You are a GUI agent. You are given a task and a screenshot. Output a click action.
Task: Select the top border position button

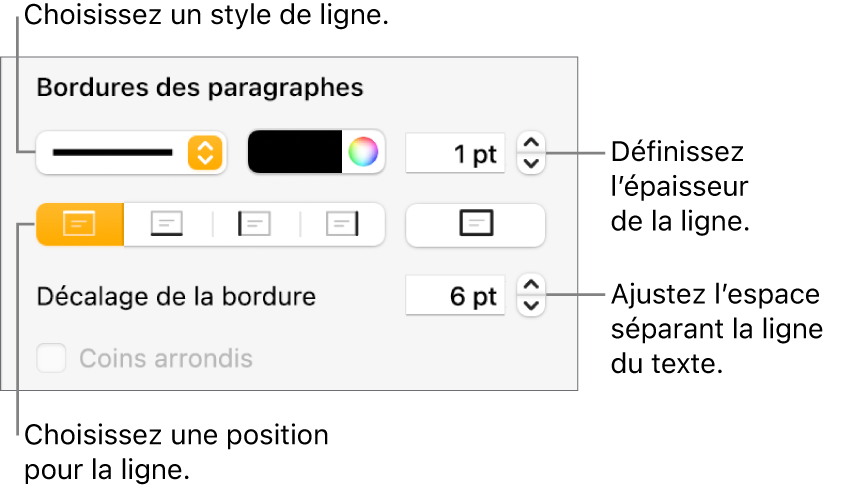click(79, 225)
